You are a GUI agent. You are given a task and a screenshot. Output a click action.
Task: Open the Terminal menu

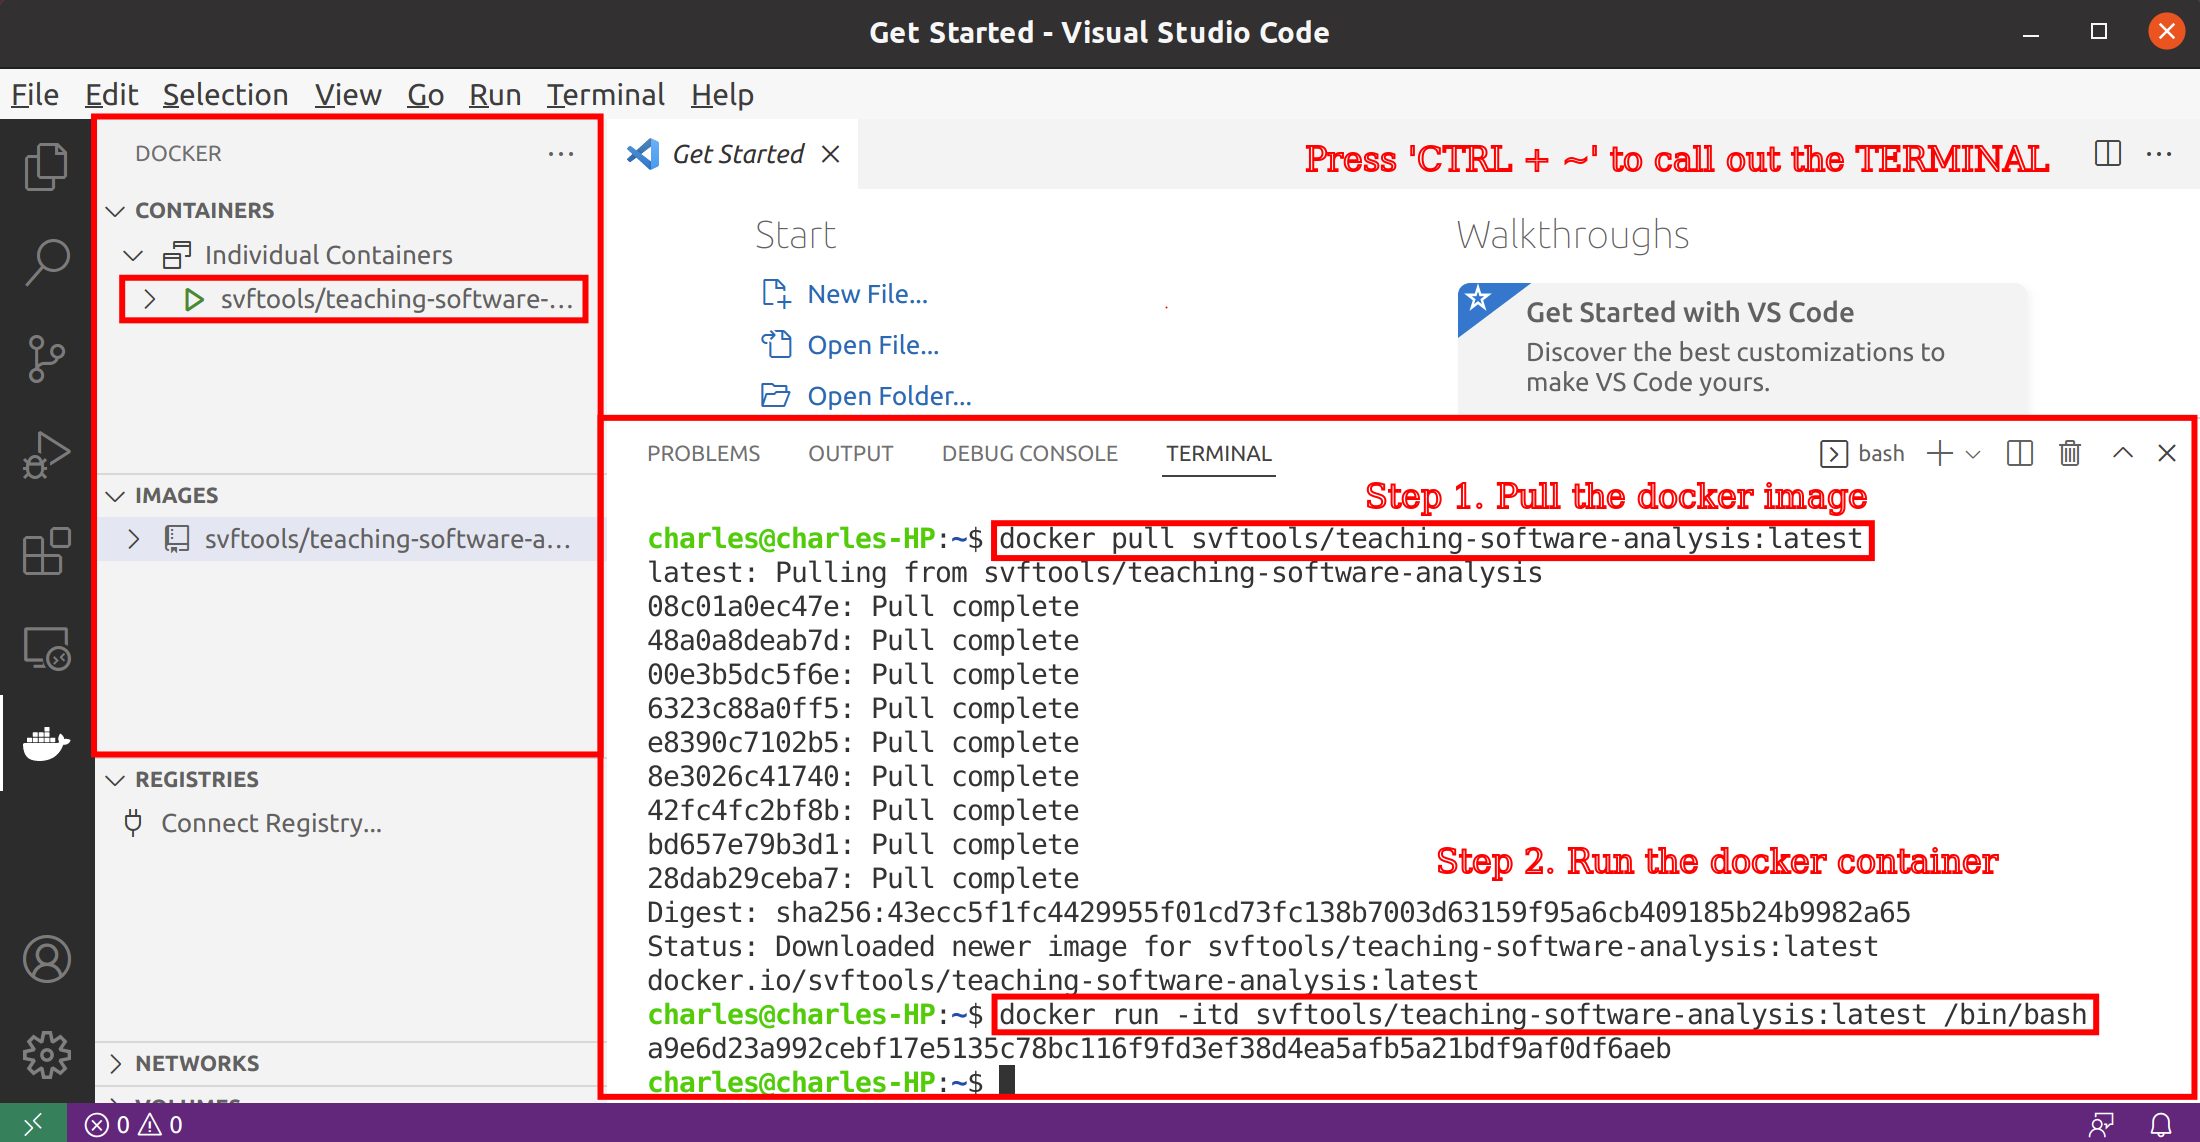[x=605, y=95]
